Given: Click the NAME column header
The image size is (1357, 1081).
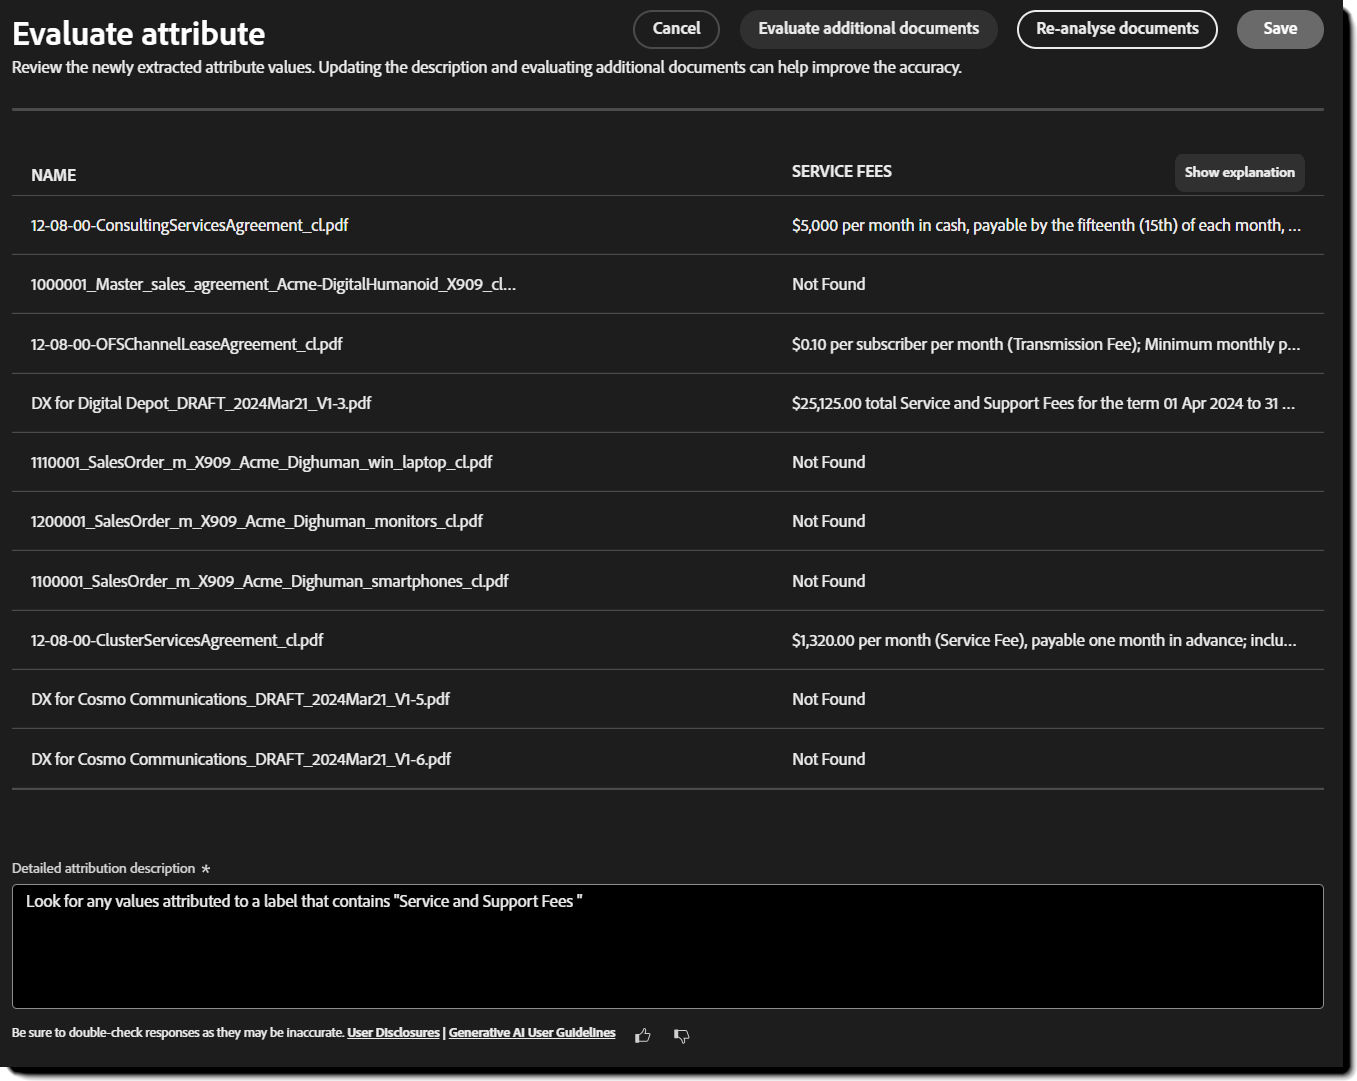Looking at the screenshot, I should (x=54, y=175).
